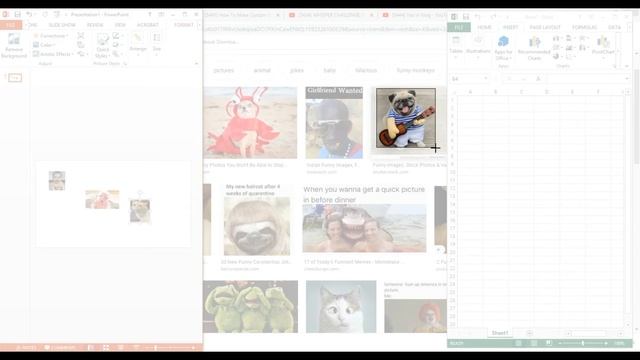Click Recommended Charts in Excel
The width and height of the screenshot is (640, 360).
(534, 48)
